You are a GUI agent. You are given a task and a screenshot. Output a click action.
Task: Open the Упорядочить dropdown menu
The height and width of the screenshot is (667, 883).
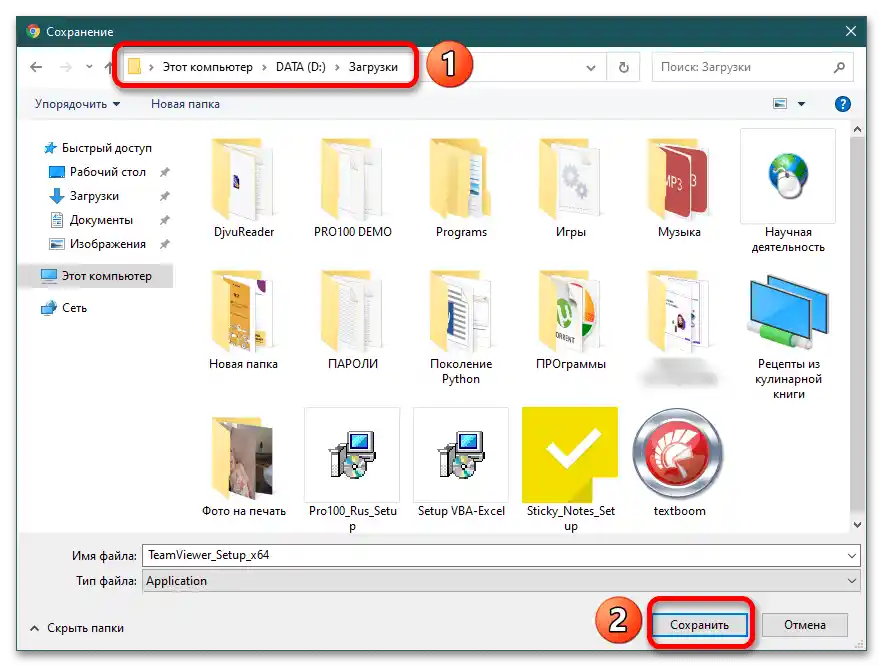coord(77,104)
